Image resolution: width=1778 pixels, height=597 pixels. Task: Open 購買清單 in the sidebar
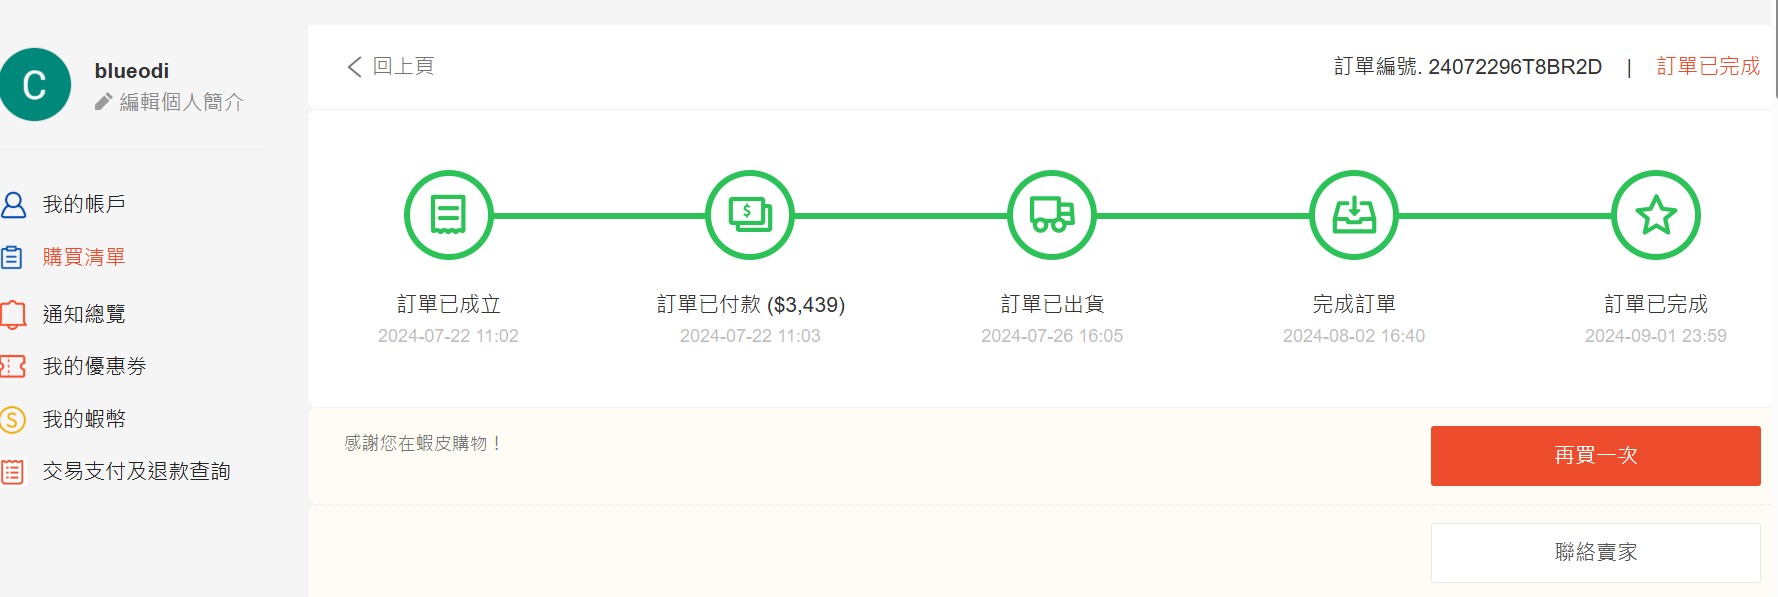(84, 257)
